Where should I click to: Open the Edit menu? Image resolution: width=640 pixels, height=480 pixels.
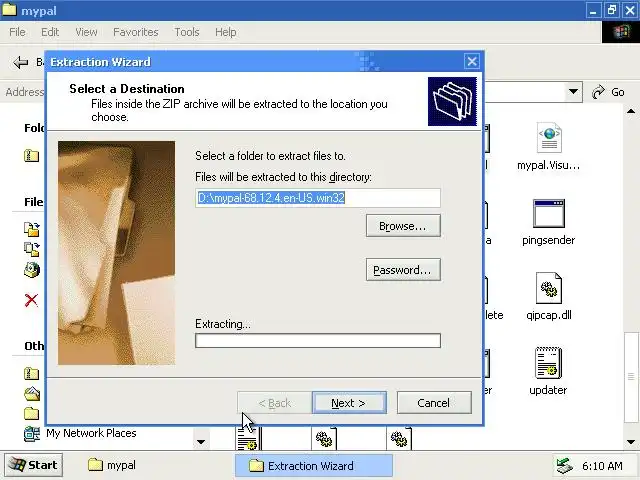50,32
